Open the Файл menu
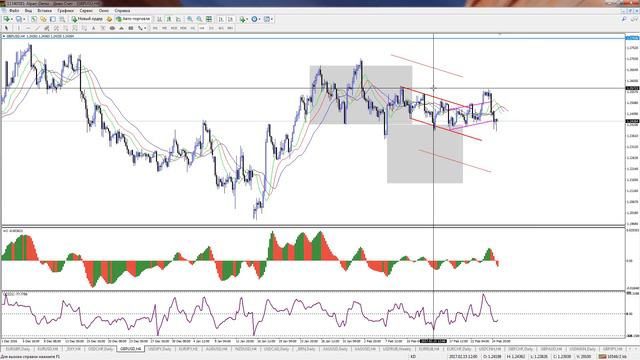This screenshot has height=360, width=640. (x=13, y=11)
